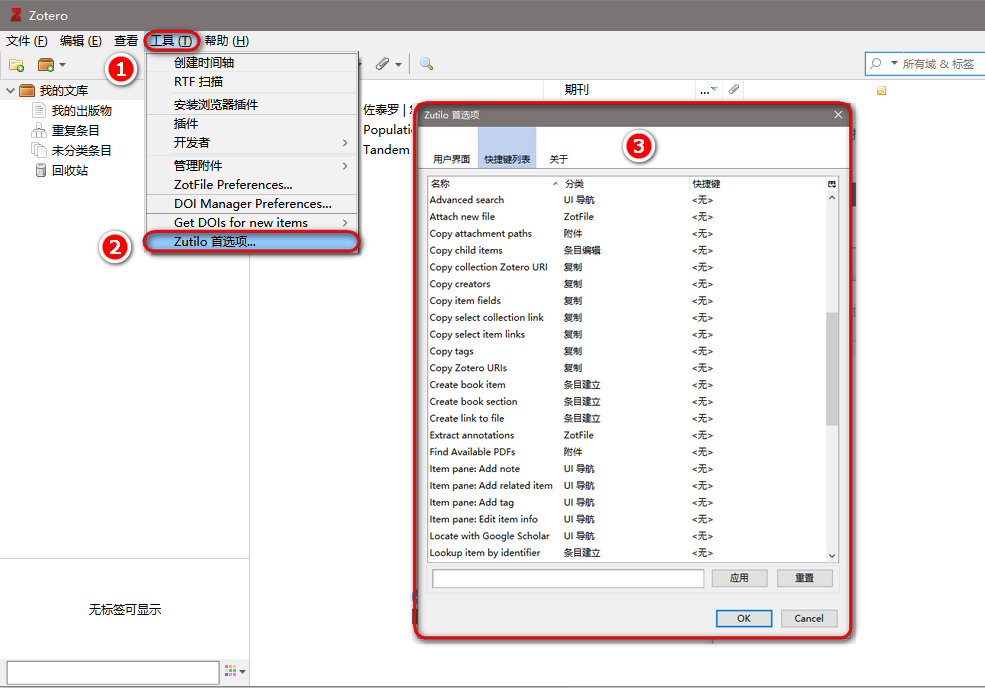Viewport: 985px width, 688px height.
Task: Open DOI Manager Preferences... menu entry
Action: [x=252, y=204]
